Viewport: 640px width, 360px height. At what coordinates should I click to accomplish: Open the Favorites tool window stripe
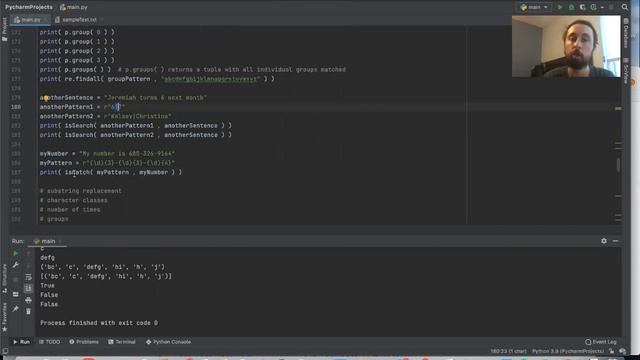4,318
